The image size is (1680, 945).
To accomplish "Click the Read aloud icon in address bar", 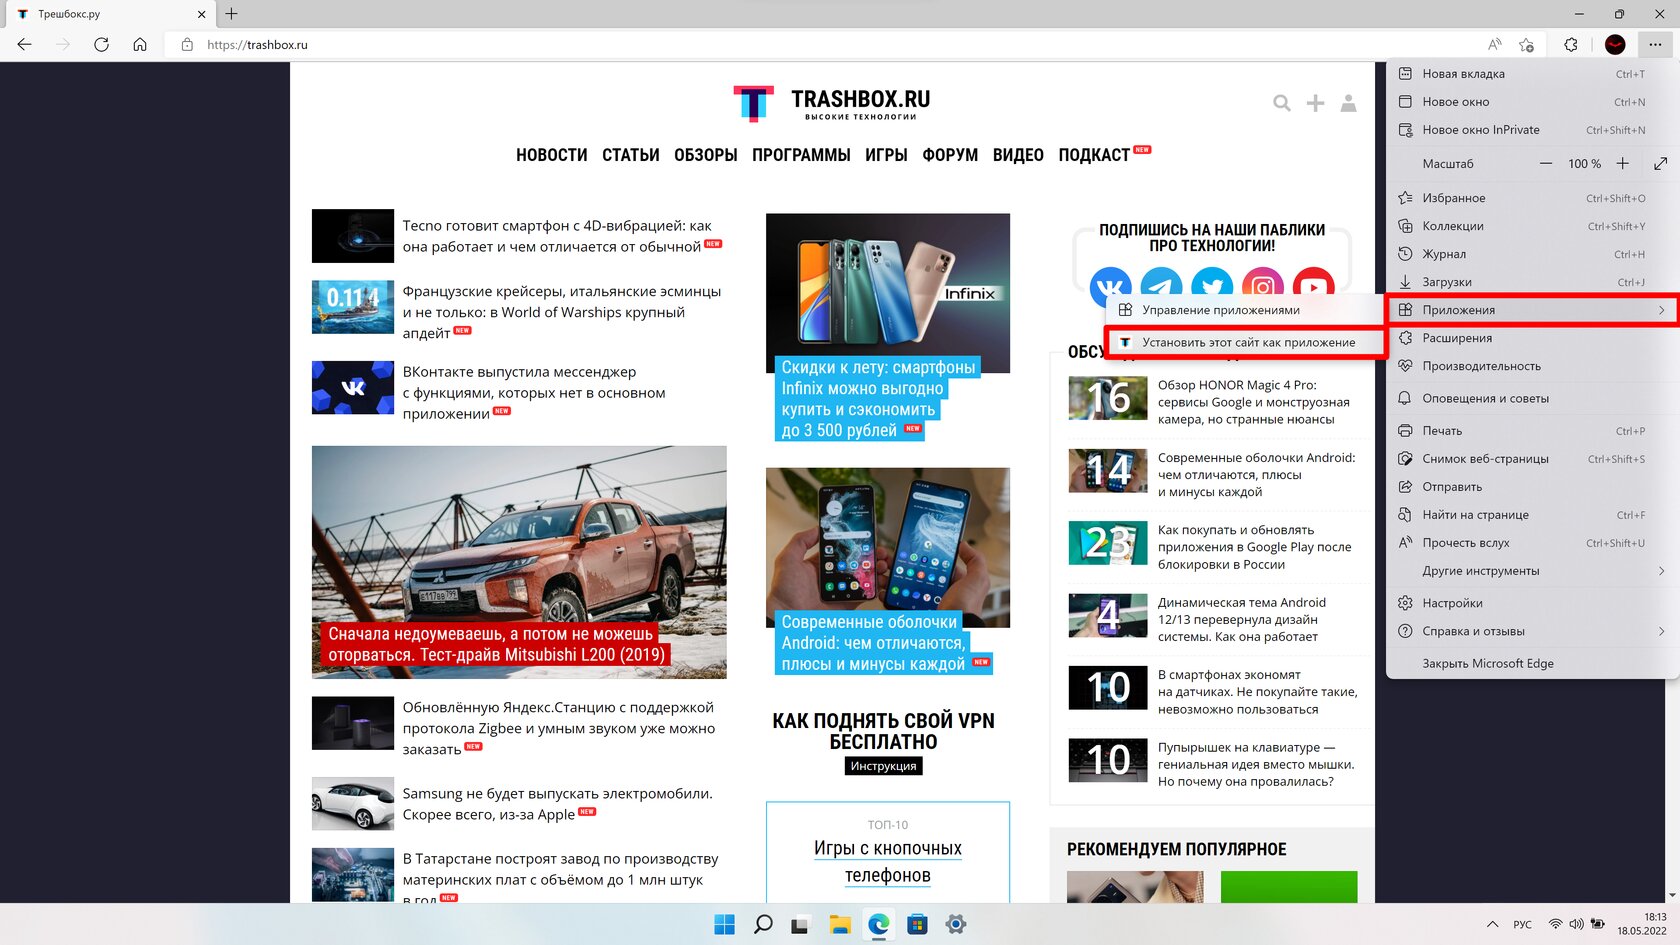I will pyautogui.click(x=1494, y=44).
